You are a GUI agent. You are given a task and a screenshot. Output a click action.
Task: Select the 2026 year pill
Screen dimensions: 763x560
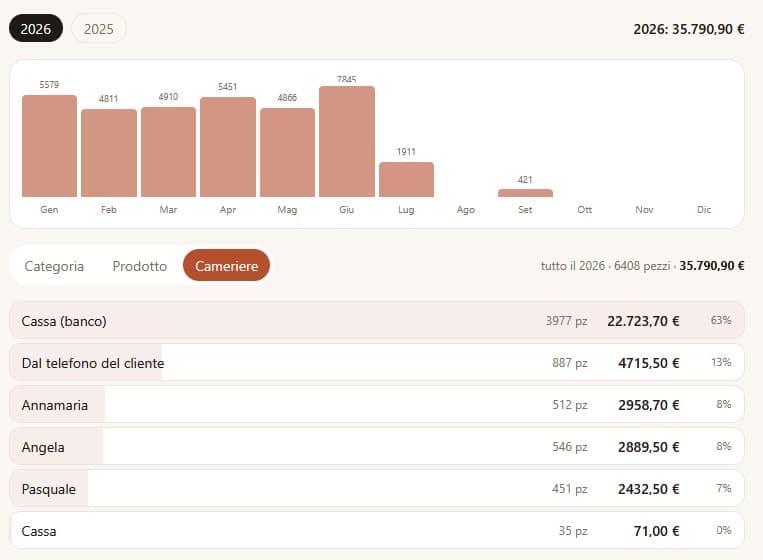[36, 29]
